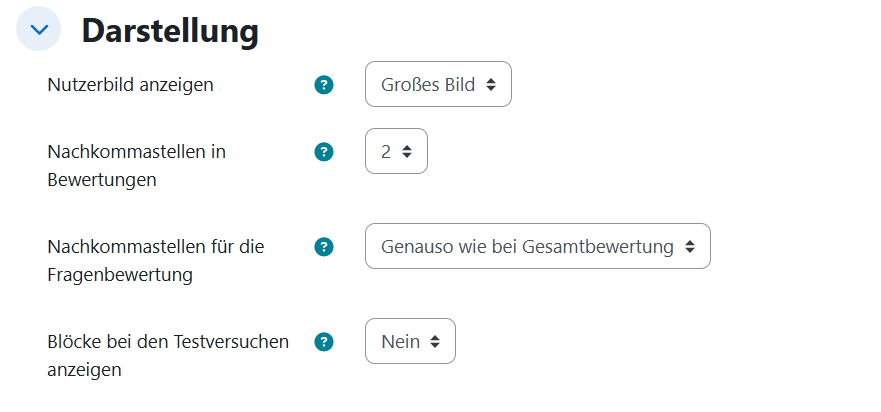The image size is (881, 412).
Task: Click the Darstellung section heading
Action: pyautogui.click(x=170, y=31)
